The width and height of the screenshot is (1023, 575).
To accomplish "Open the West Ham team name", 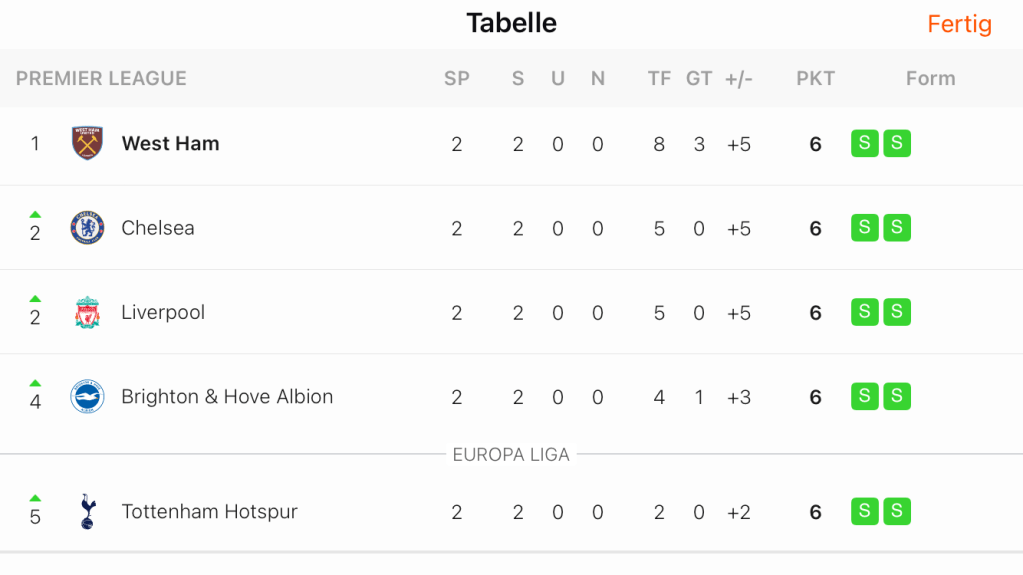I will (x=170, y=143).
